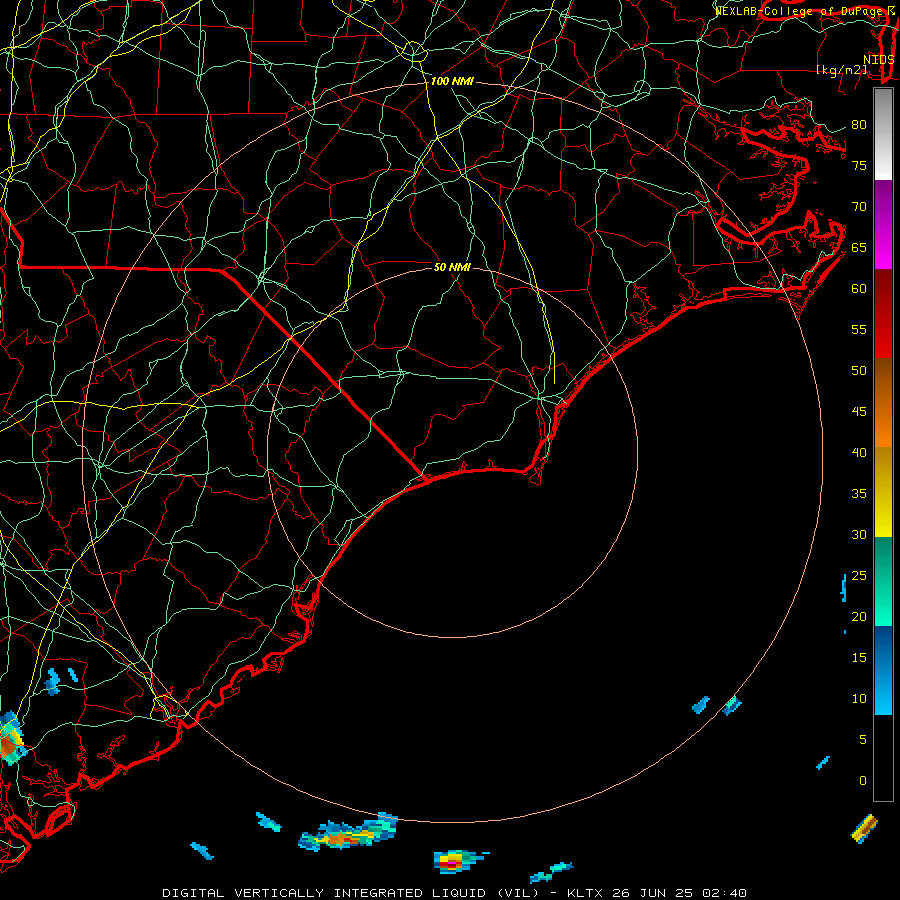Viewport: 900px width, 900px height.
Task: Click the 5 value on the VIL scale
Action: (863, 739)
